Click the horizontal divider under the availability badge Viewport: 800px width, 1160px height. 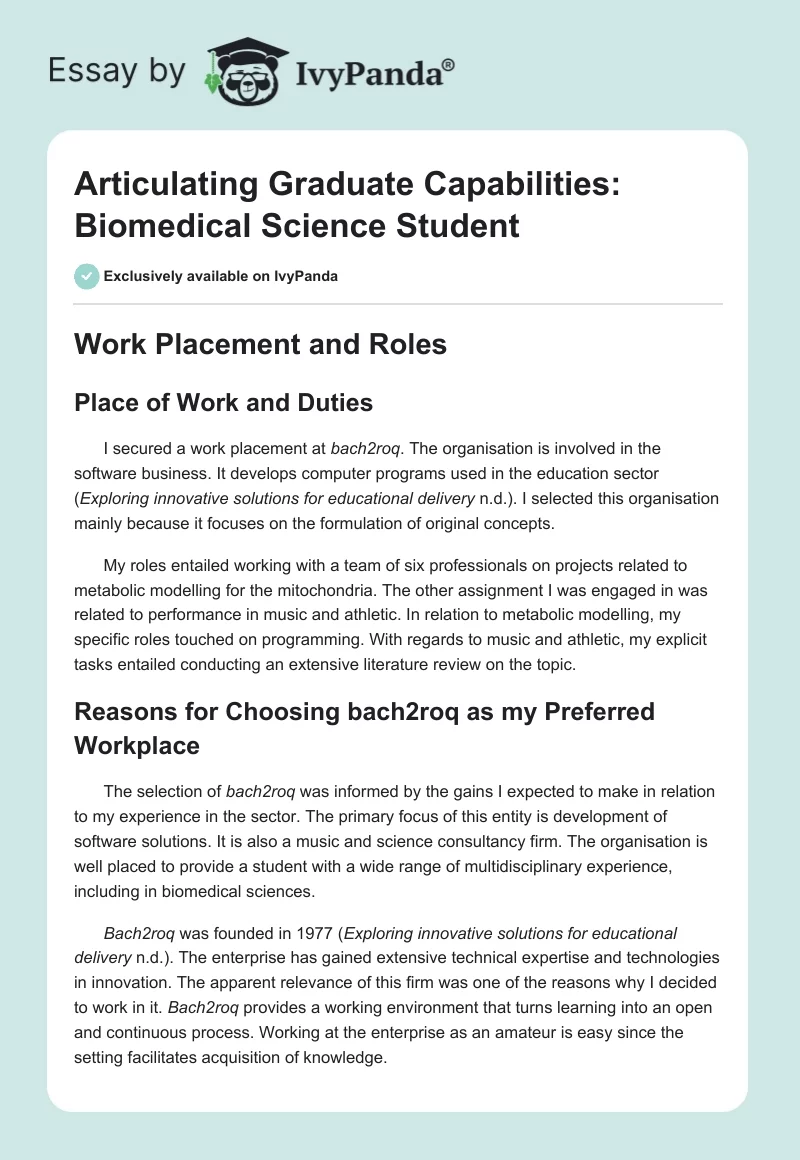tap(399, 303)
